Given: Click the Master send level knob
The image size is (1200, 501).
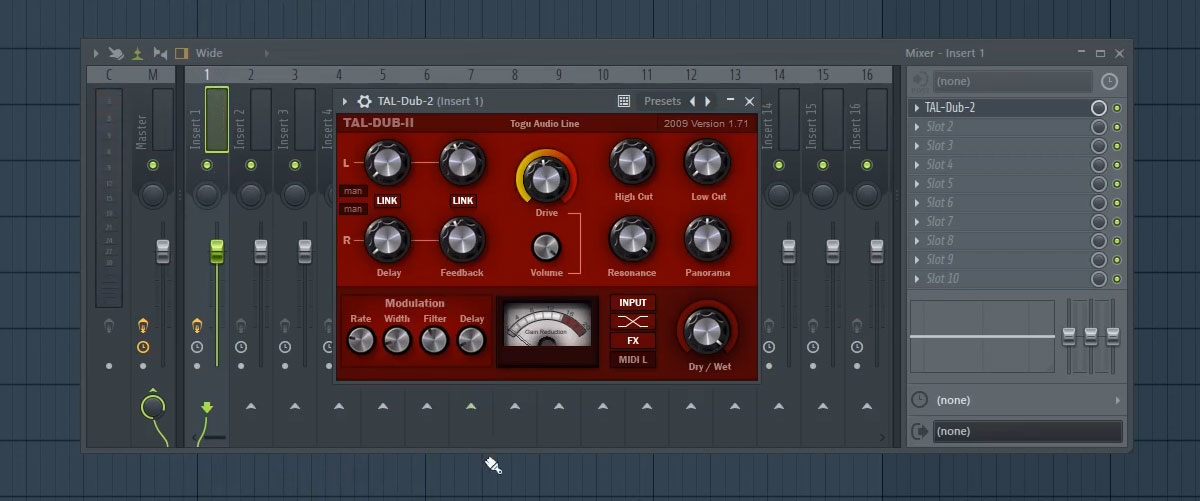Looking at the screenshot, I should click(x=152, y=406).
